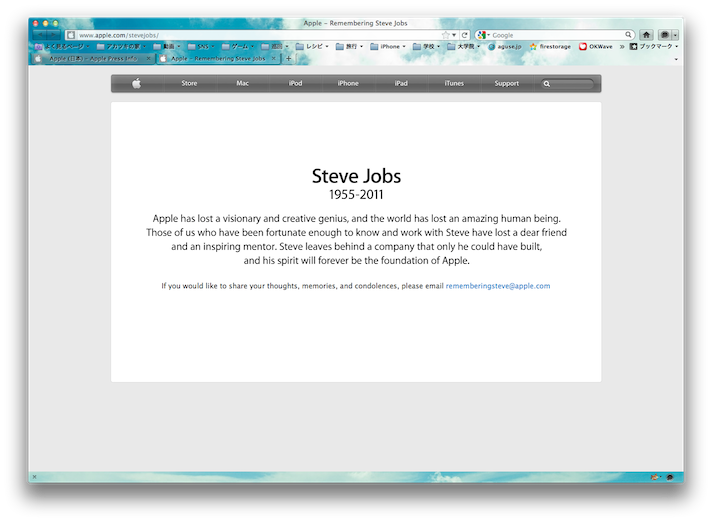Open the レシピ bookmark folder

pos(312,46)
